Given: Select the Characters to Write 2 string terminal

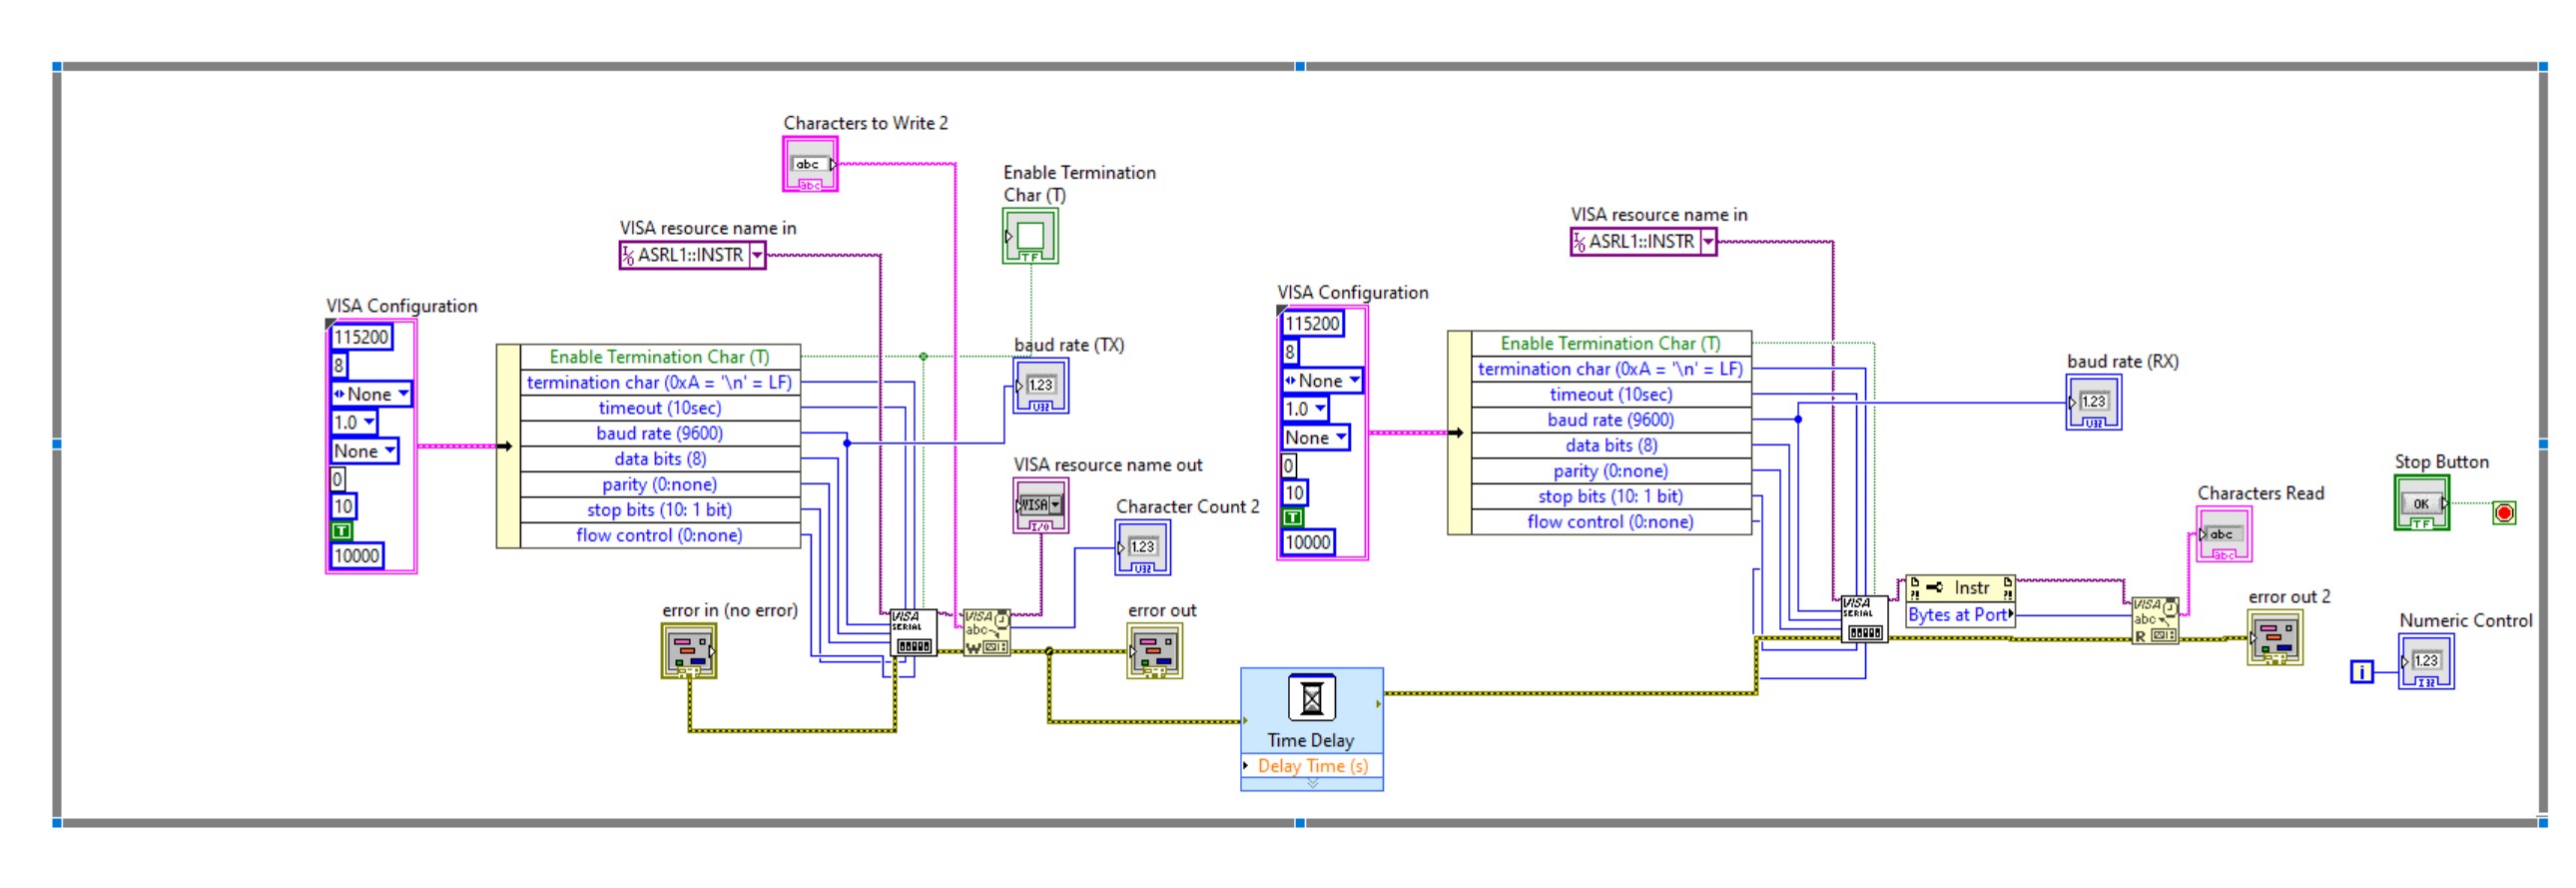Looking at the screenshot, I should 810,164.
